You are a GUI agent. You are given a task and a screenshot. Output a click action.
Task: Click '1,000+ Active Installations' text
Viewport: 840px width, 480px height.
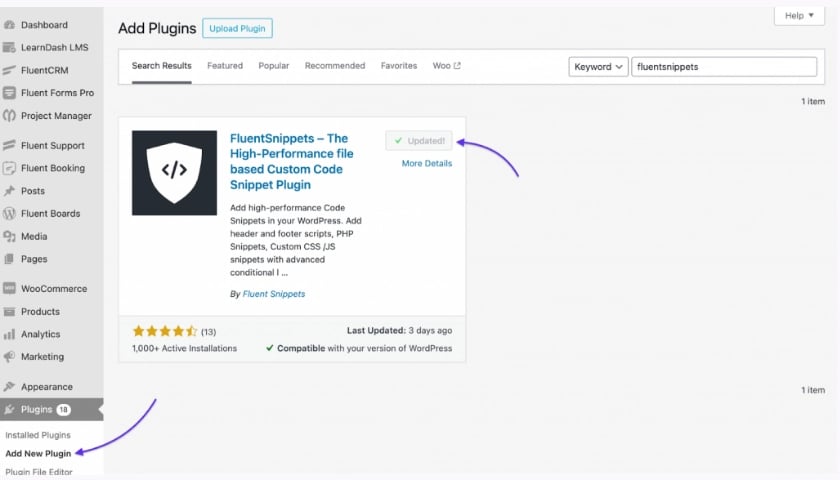coord(184,348)
